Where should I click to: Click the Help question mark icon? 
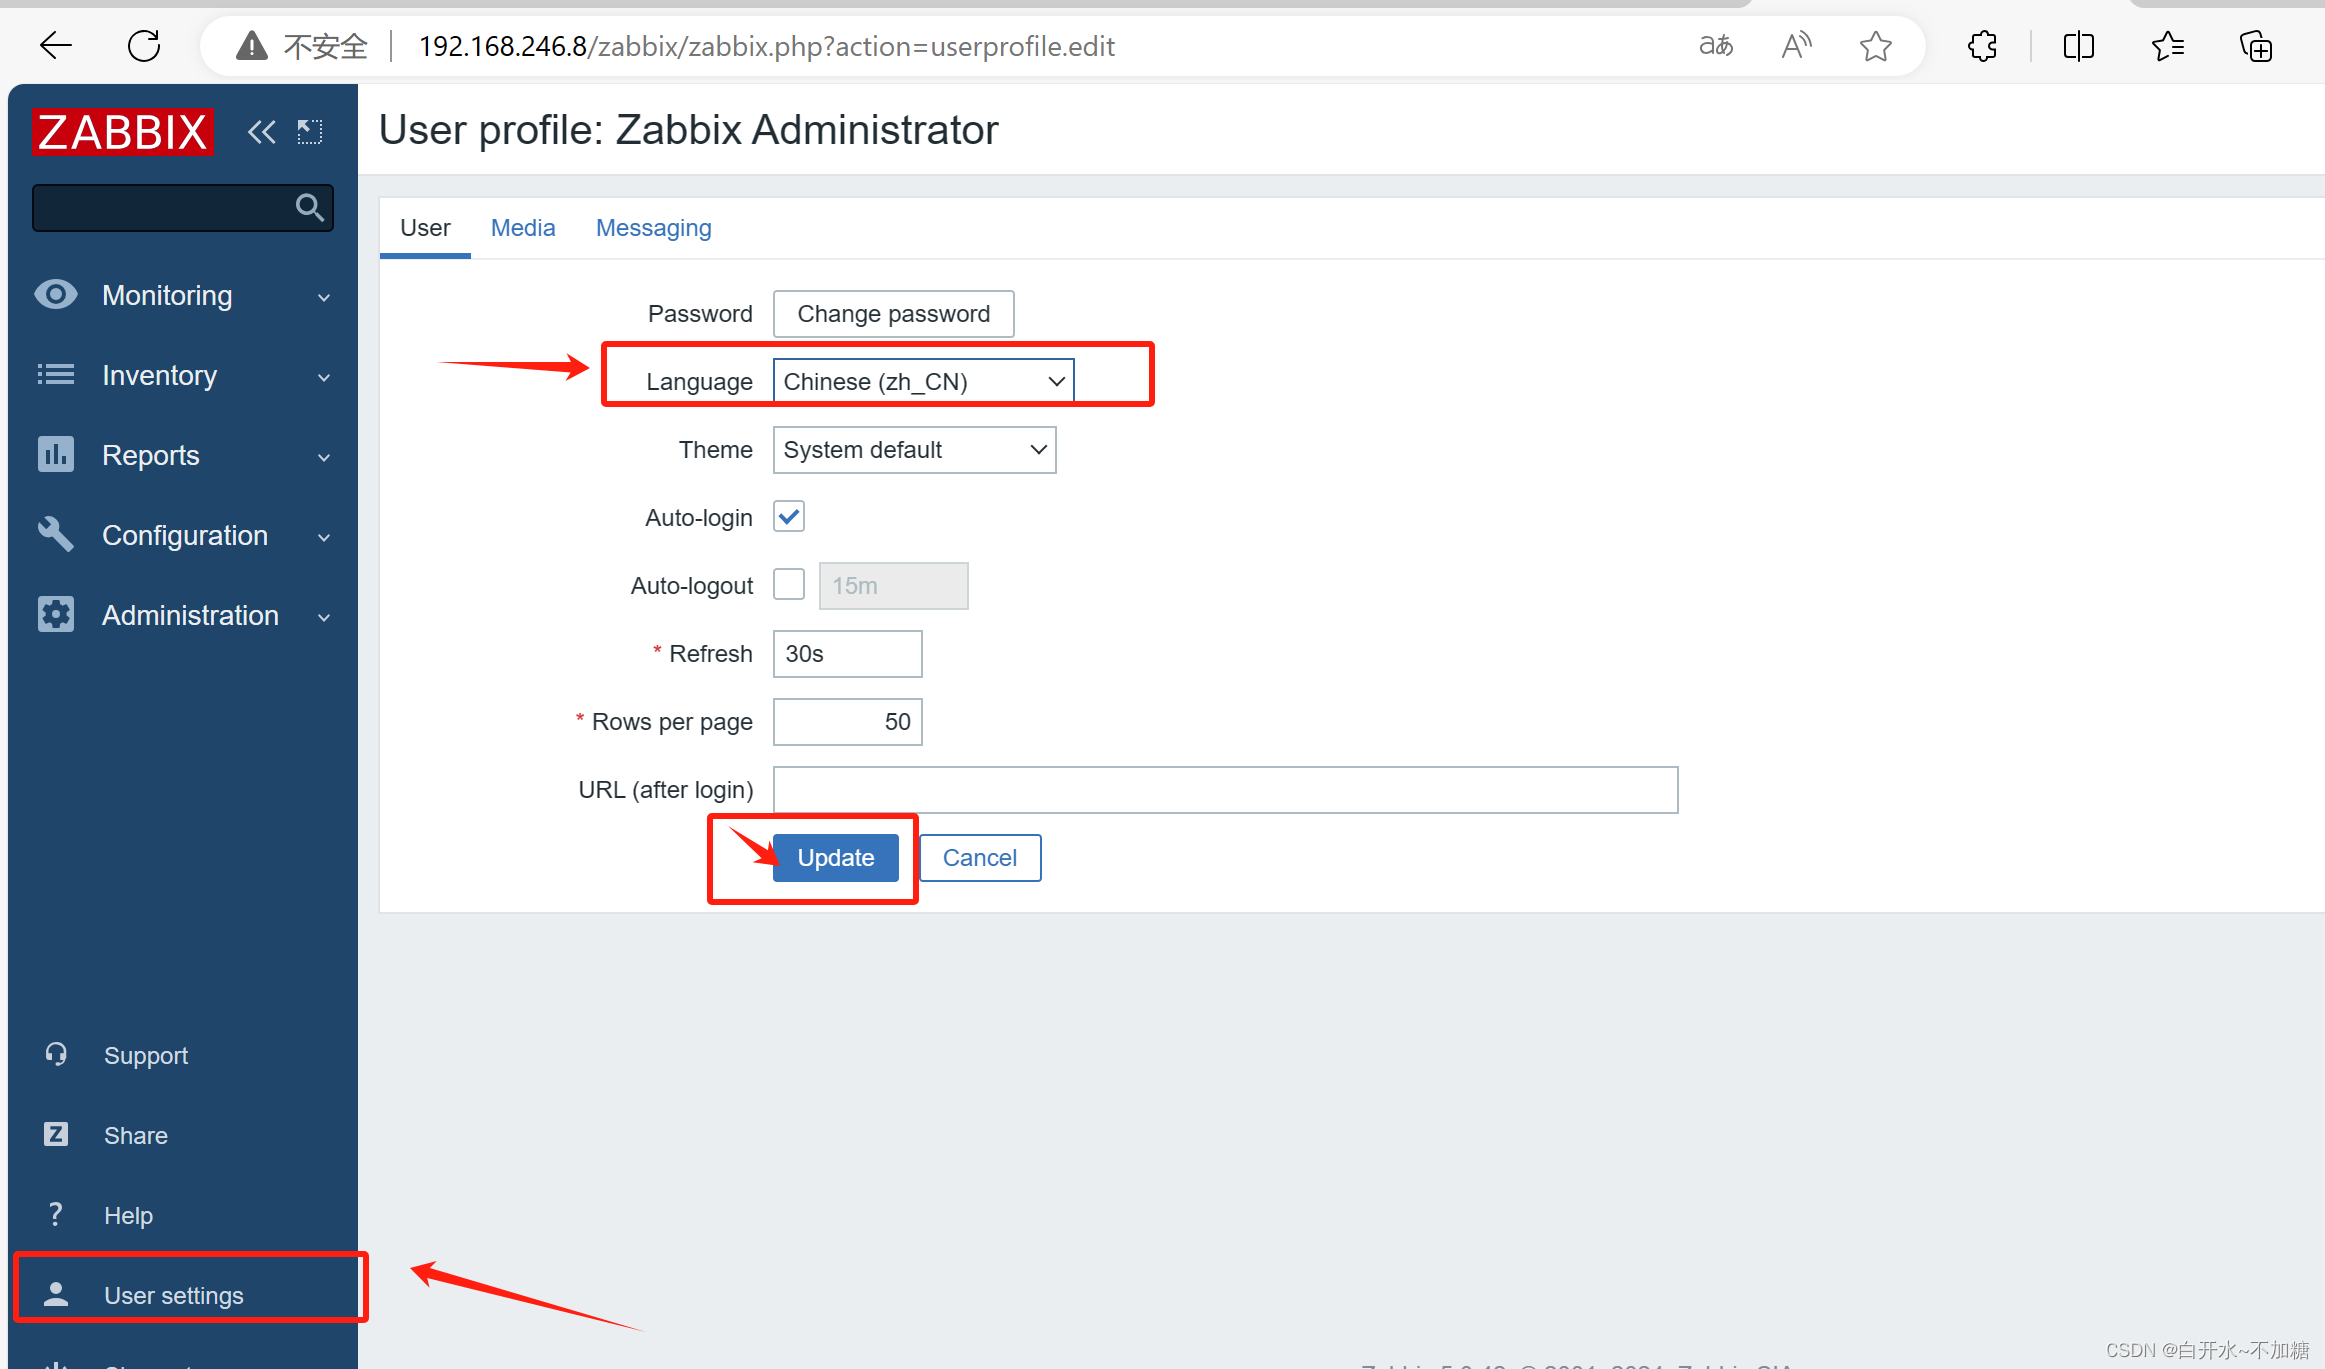[56, 1214]
